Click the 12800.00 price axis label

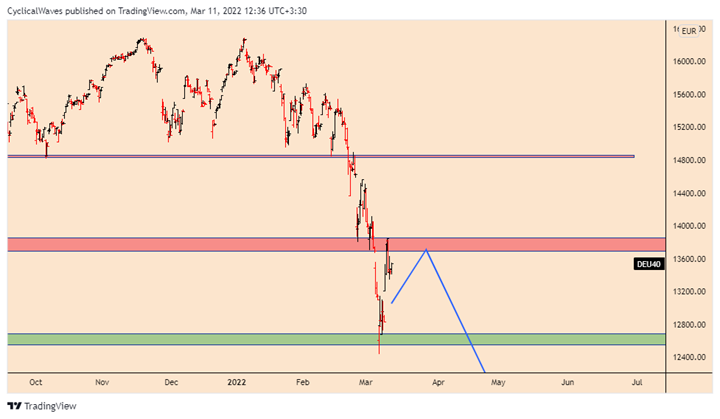click(689, 325)
